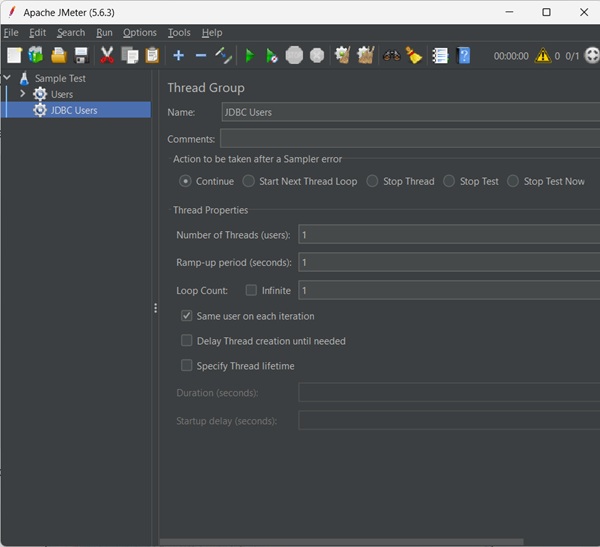
Task: Select Start Next Thread Loop option
Action: tap(248, 181)
